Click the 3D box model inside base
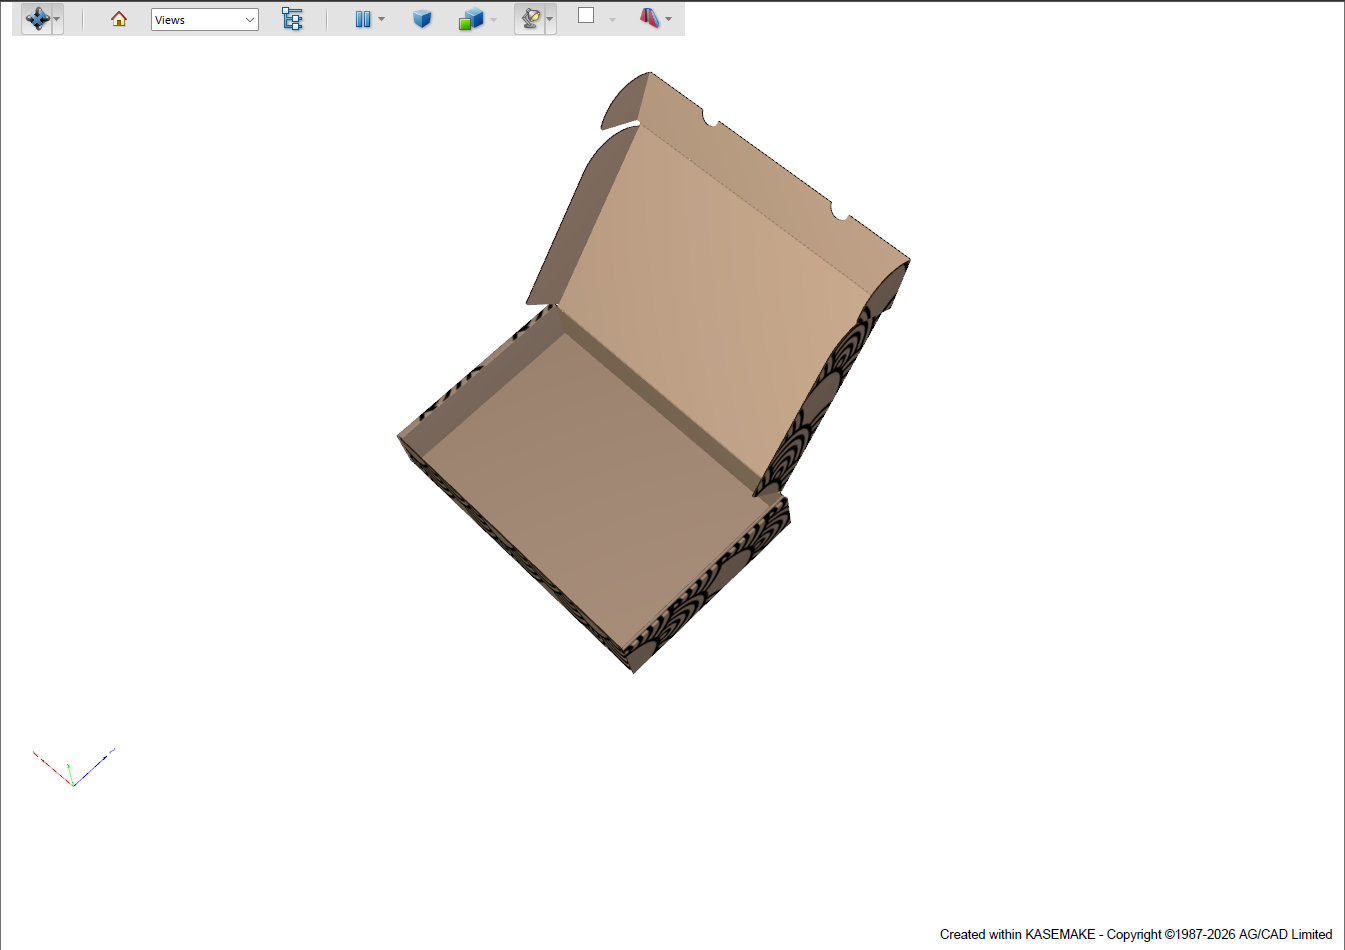This screenshot has height=950, width=1345. point(598,489)
